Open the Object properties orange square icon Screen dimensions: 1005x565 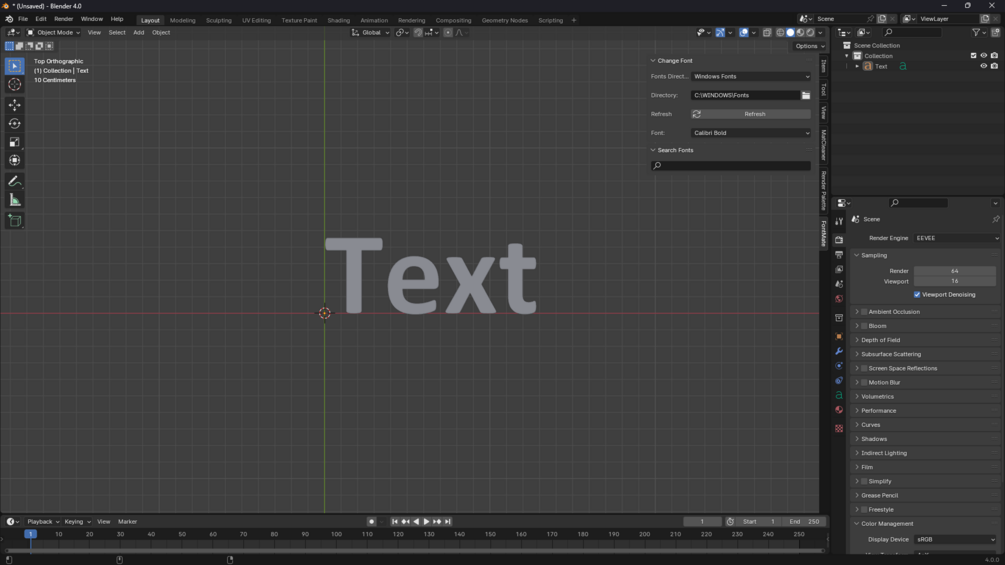[839, 336]
